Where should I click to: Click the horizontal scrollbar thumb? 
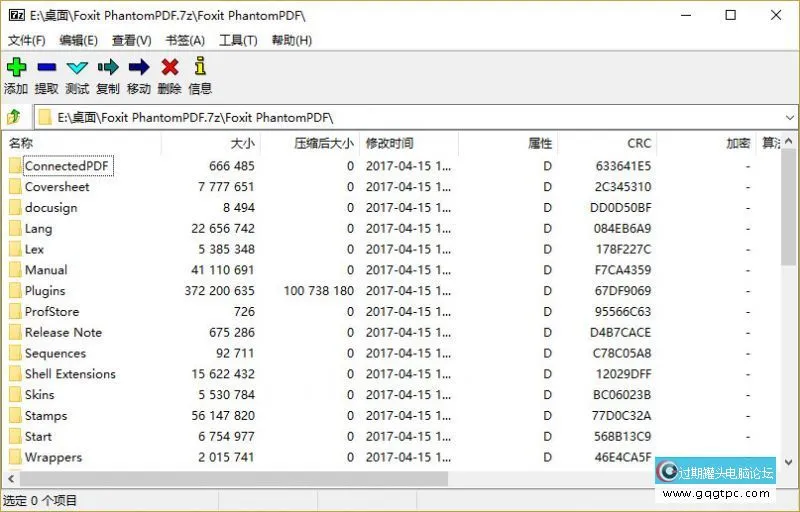[234, 479]
